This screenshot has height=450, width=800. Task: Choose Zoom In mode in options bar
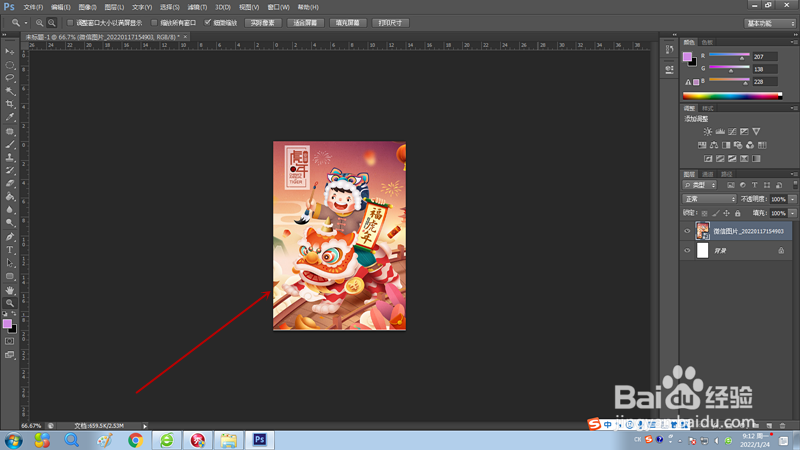point(39,23)
